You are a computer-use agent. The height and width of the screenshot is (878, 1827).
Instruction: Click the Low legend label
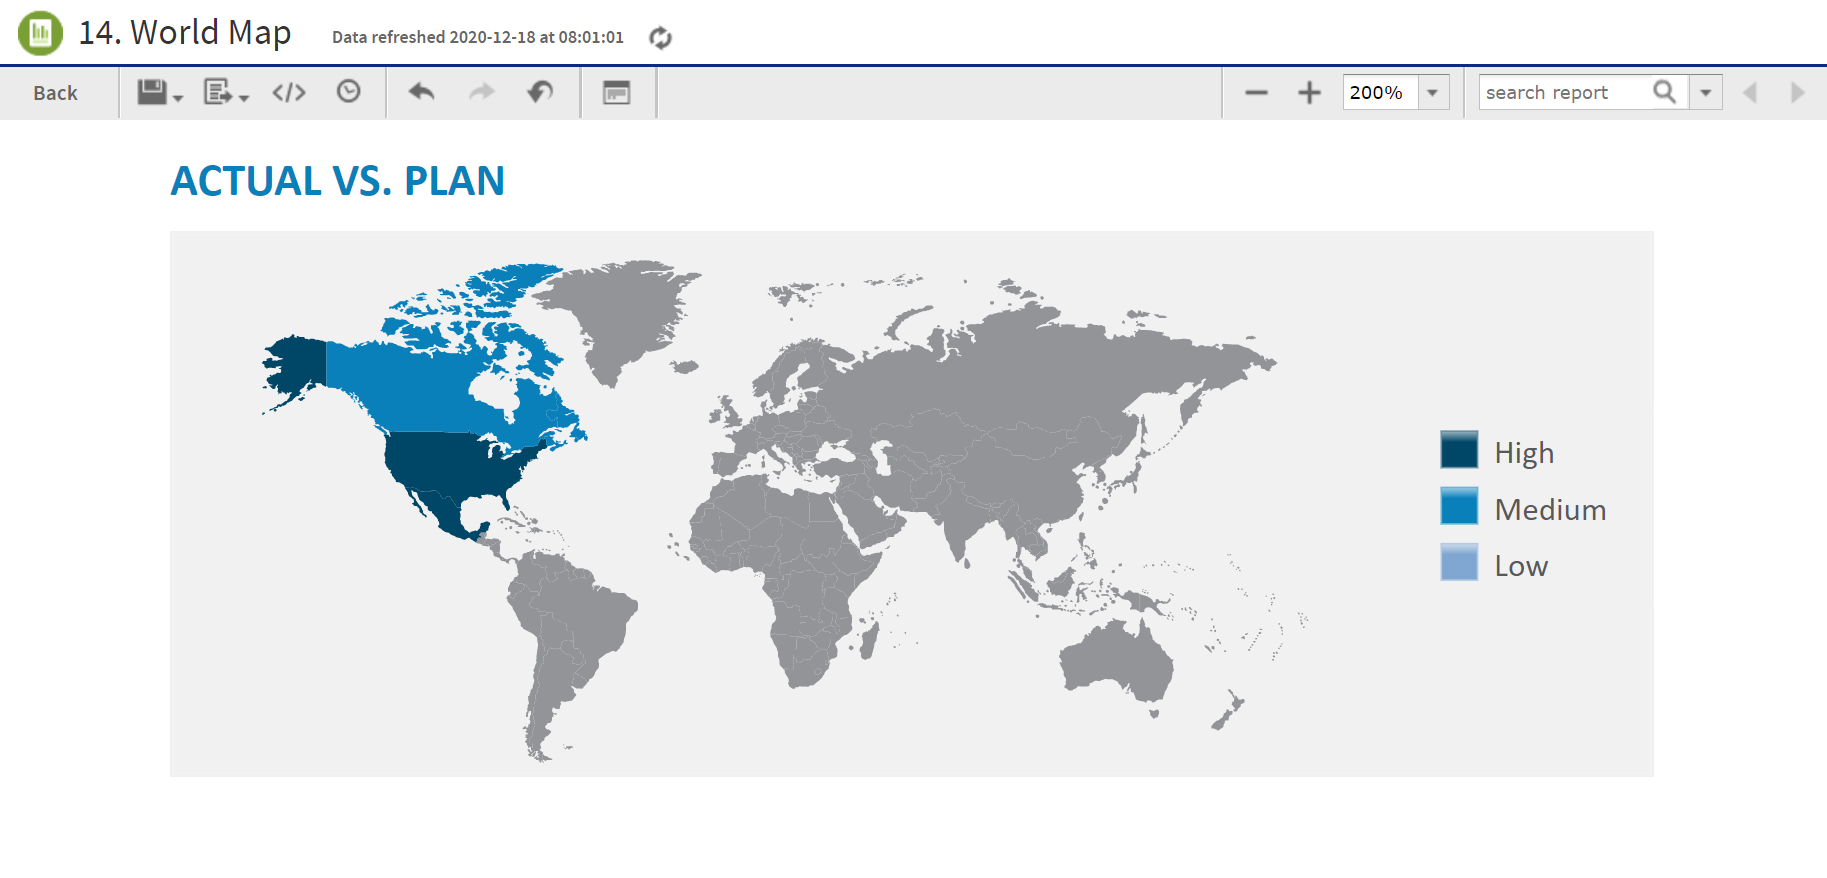(x=1520, y=566)
